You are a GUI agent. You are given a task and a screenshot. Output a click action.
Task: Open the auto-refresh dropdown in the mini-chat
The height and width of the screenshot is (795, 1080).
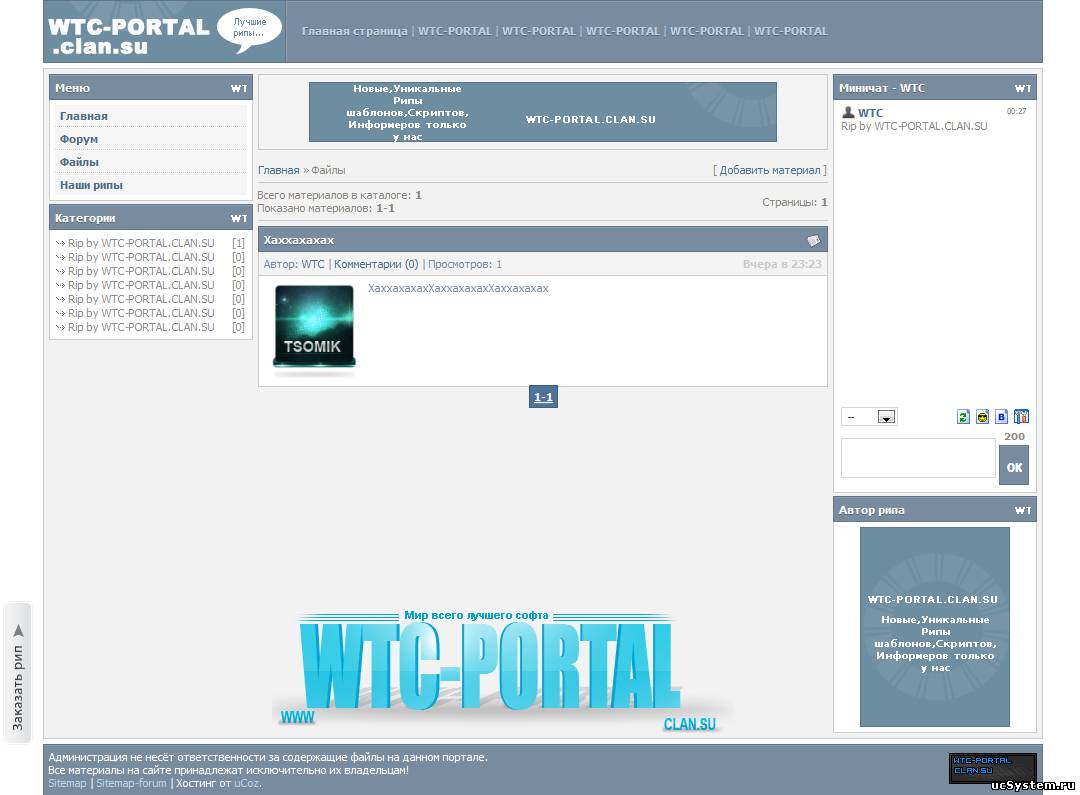coord(869,417)
